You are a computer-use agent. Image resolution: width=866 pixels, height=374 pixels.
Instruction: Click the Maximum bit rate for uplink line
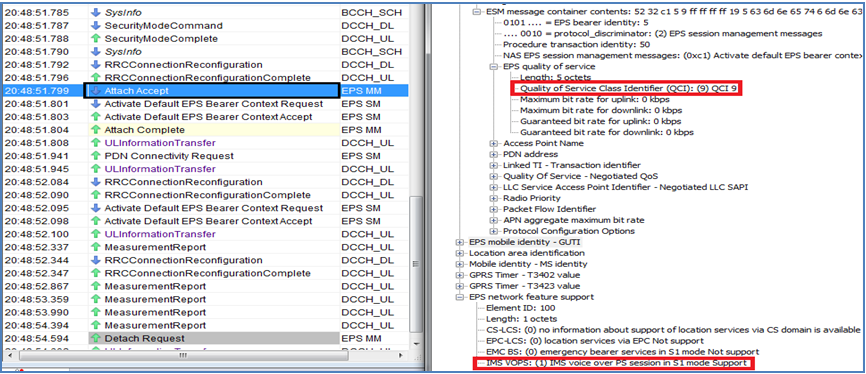(x=595, y=99)
